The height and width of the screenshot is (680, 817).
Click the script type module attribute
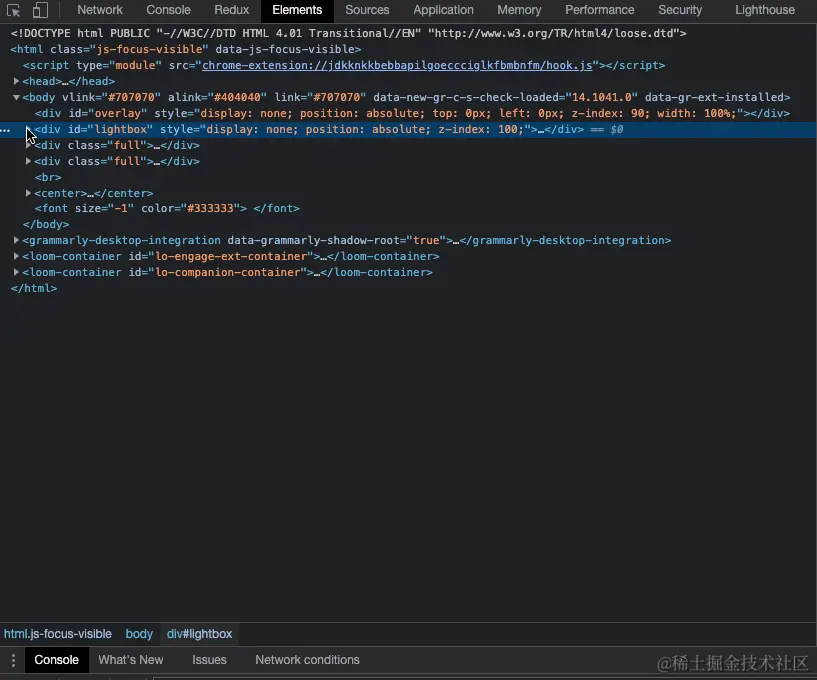119,65
